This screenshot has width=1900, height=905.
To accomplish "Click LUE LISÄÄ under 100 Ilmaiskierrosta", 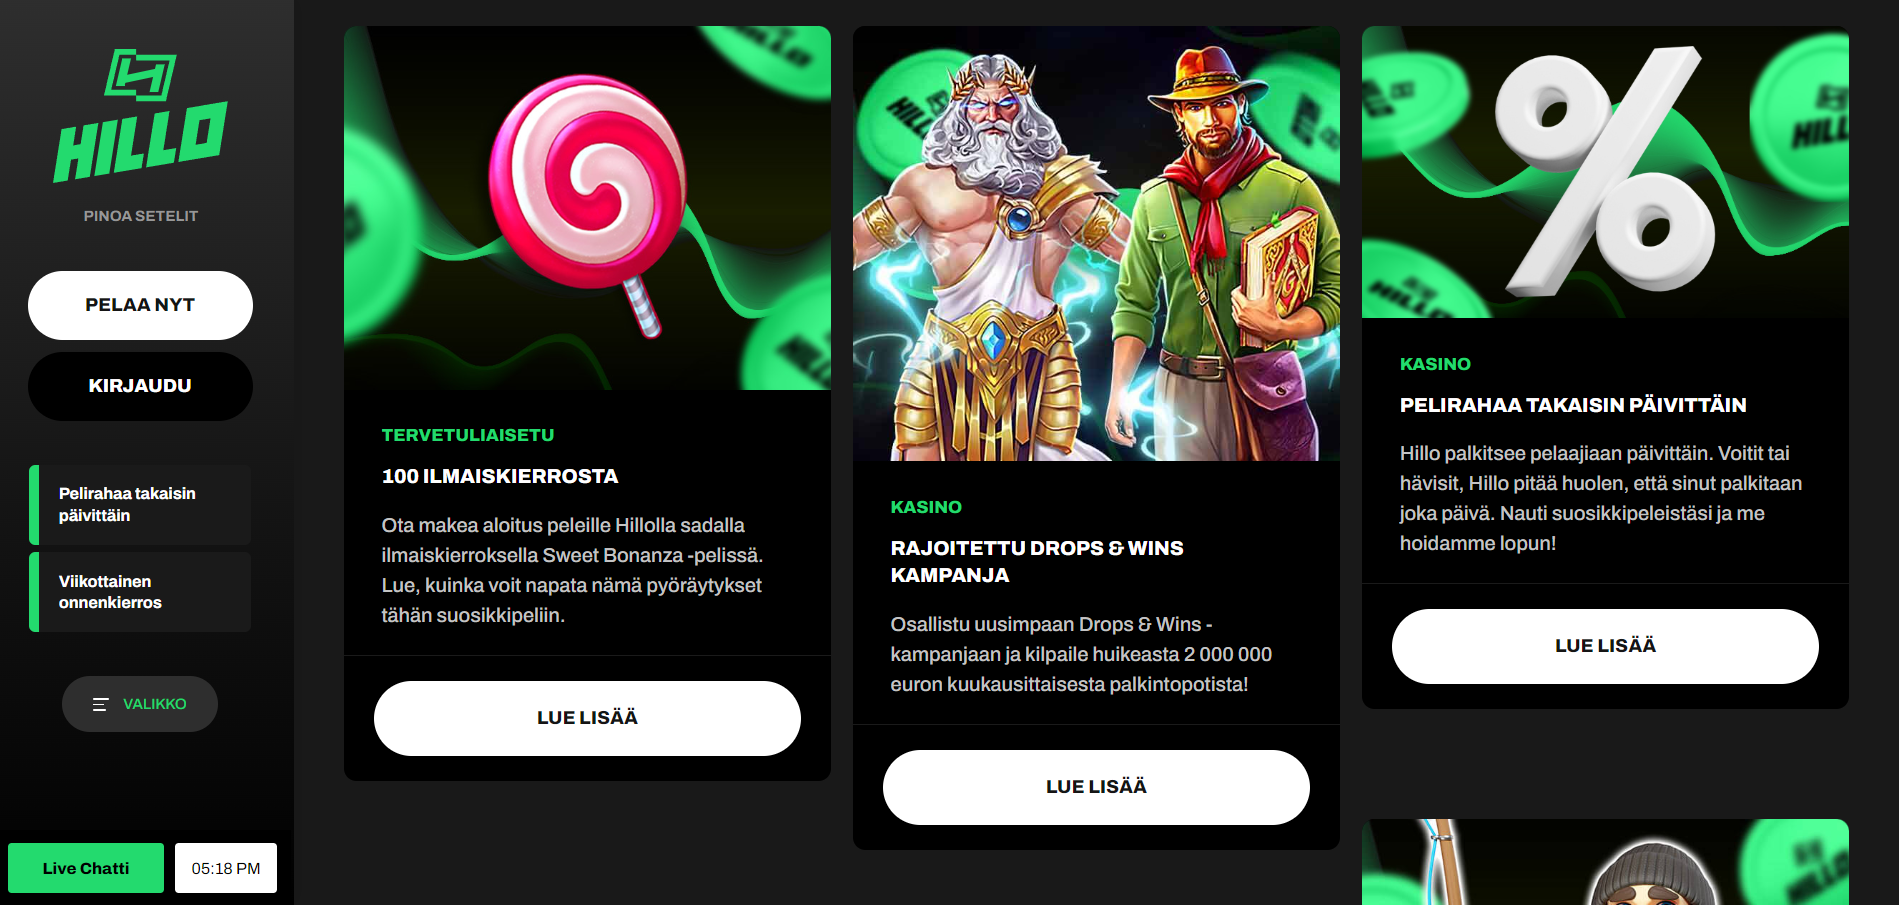I will (x=587, y=718).
